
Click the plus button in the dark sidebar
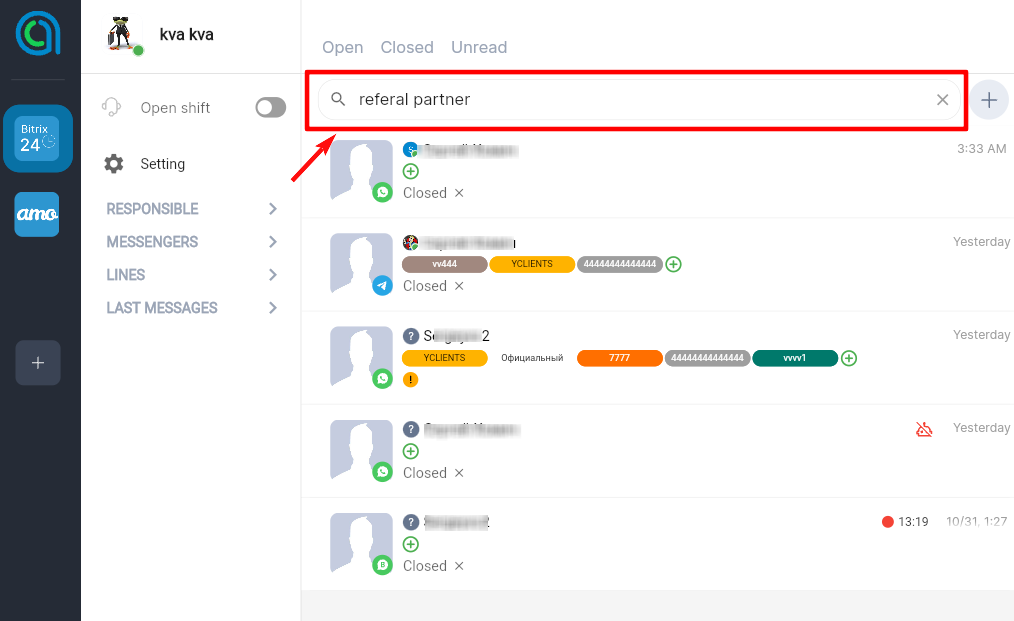point(38,363)
